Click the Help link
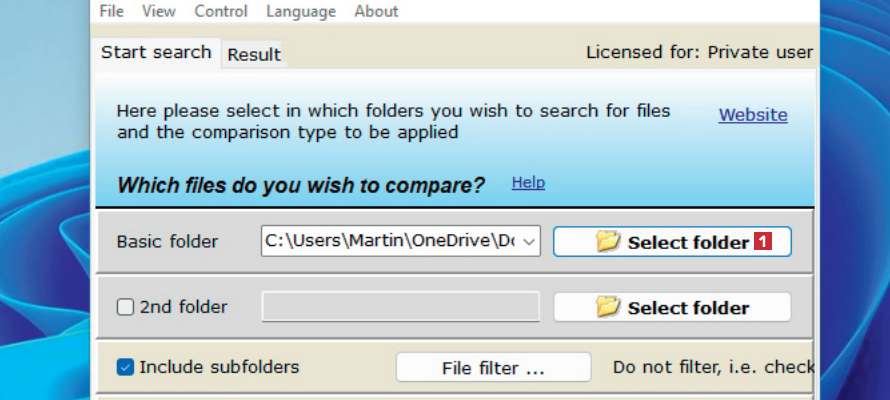 (x=528, y=183)
